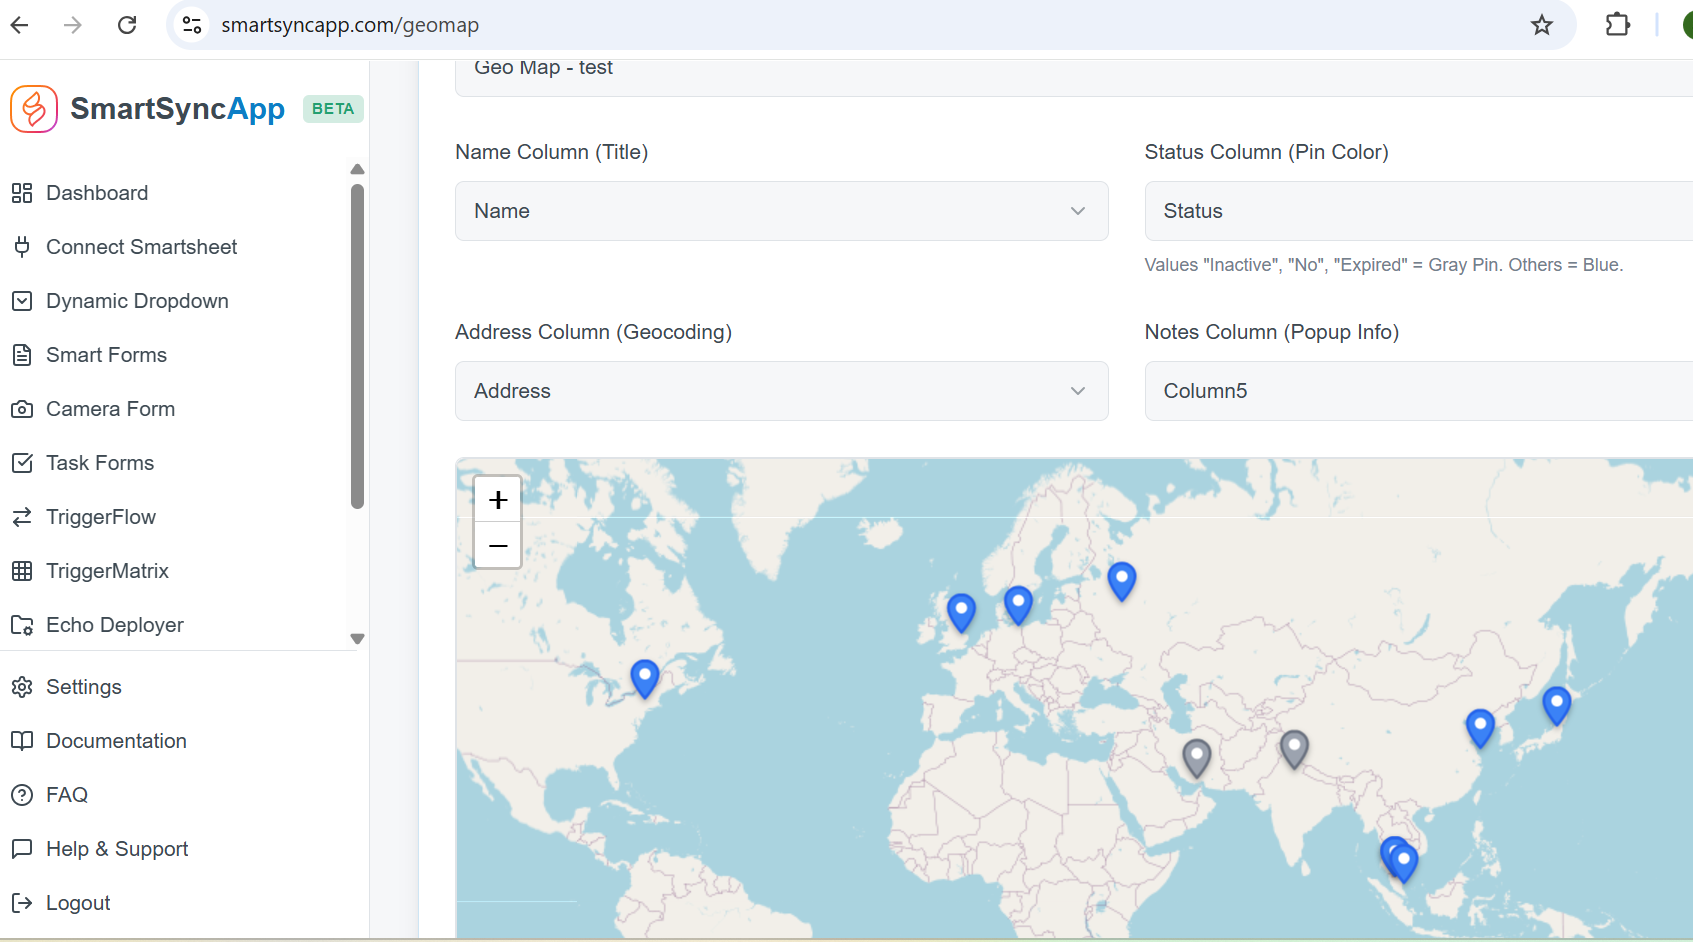
Task: Click the SmartSyncApp logo icon
Action: pos(34,109)
